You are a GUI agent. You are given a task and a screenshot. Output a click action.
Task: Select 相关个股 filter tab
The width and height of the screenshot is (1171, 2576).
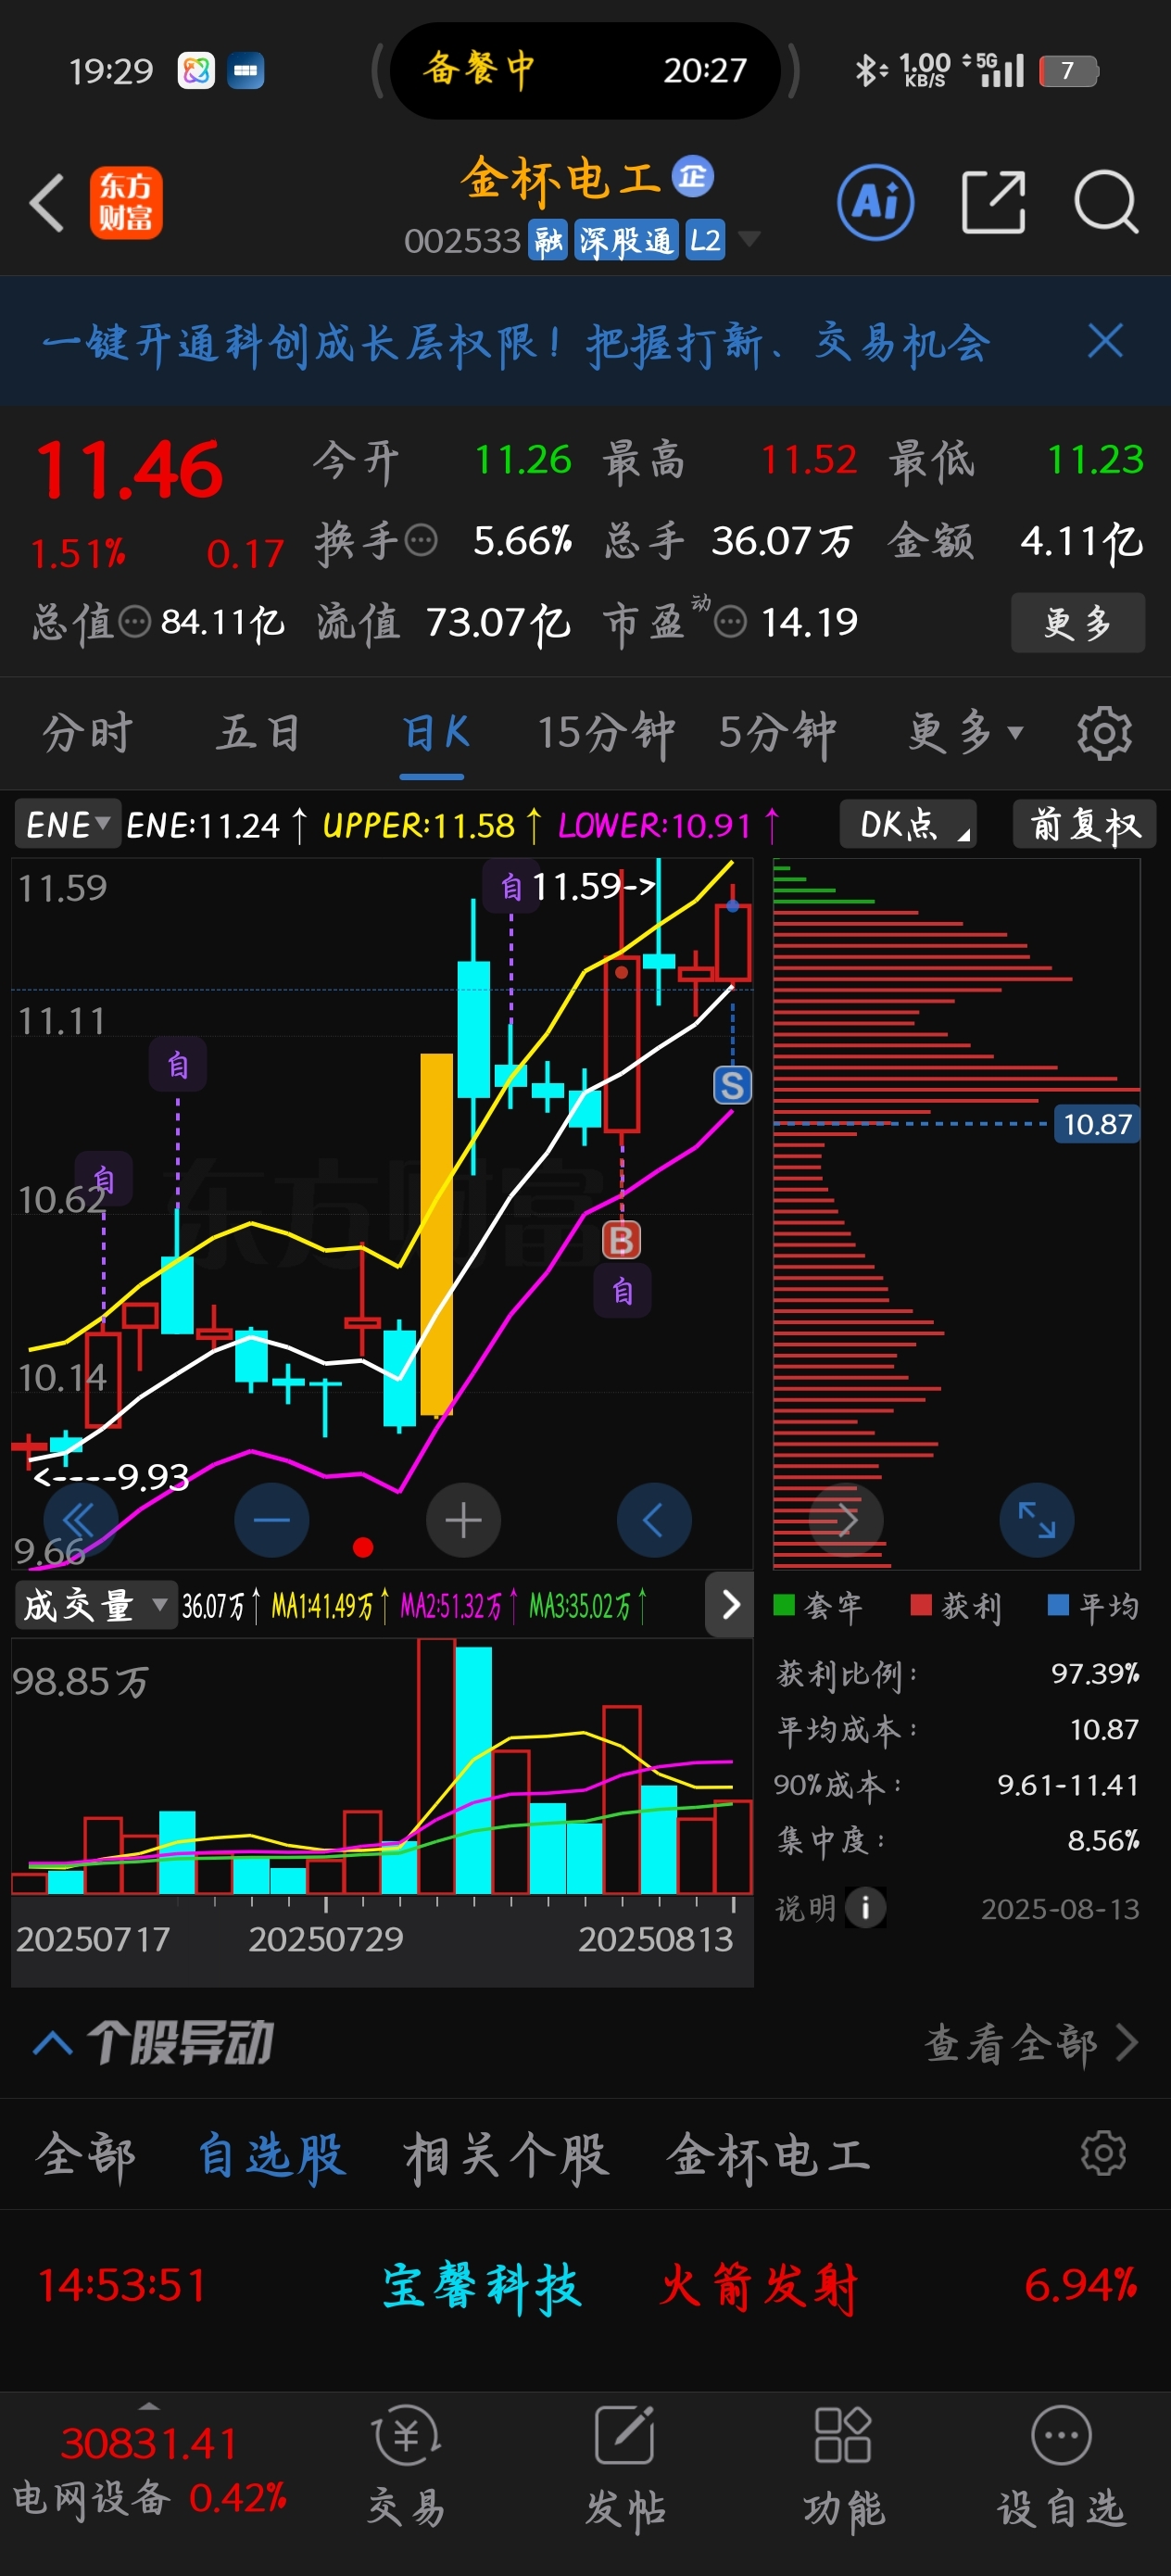[506, 2155]
